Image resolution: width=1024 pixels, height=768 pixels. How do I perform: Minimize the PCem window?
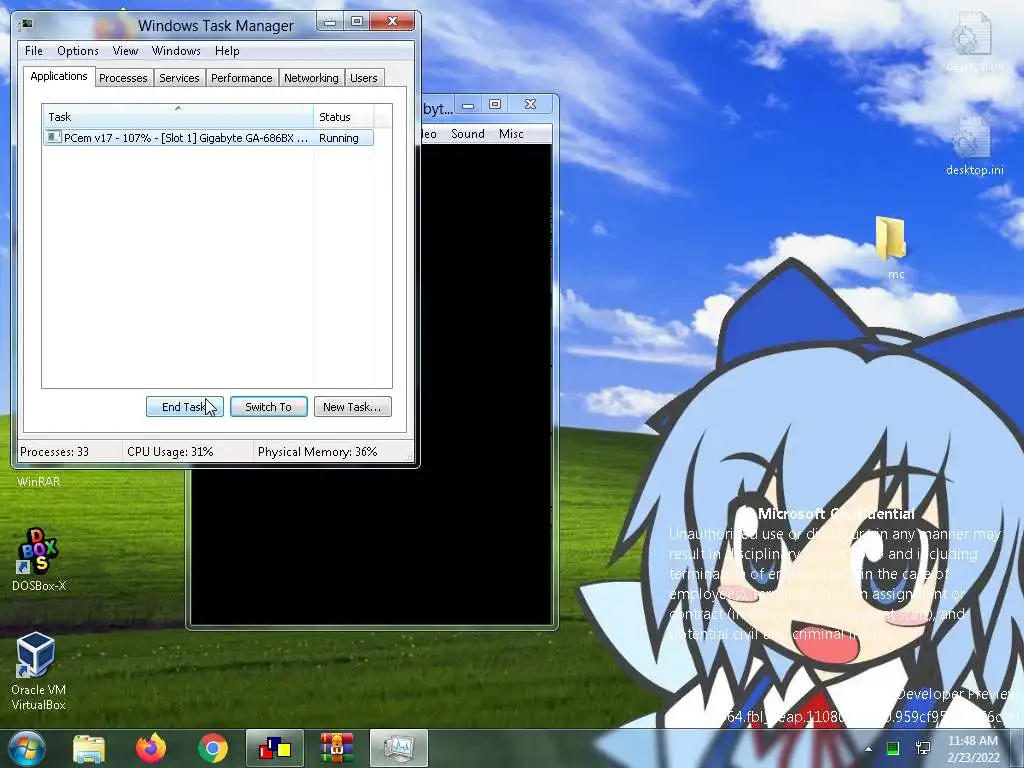pos(468,105)
